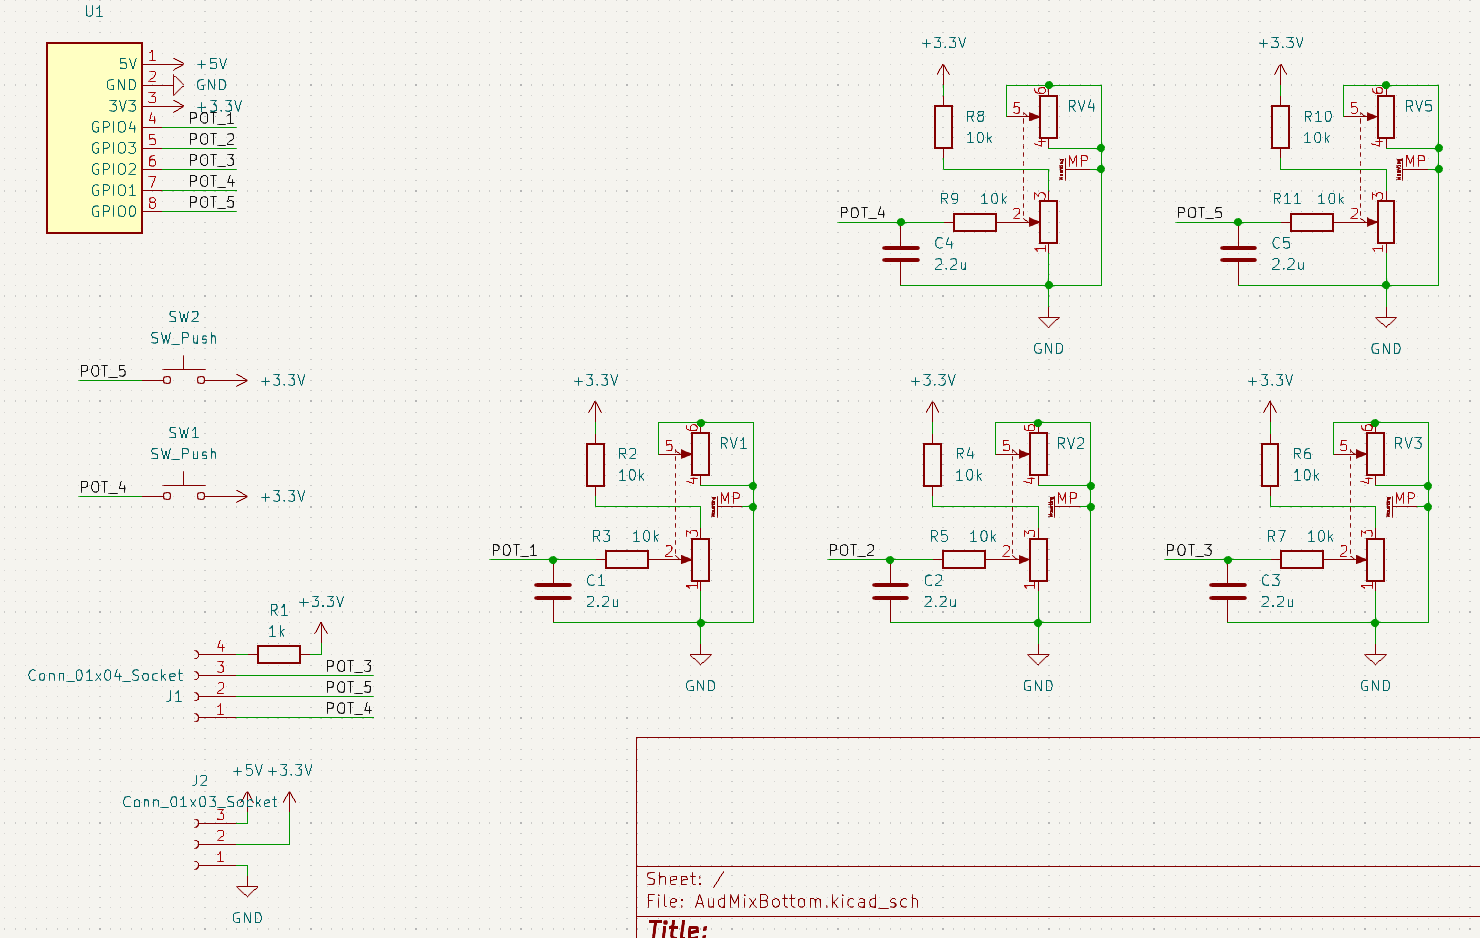Viewport: 1480px width, 938px height.
Task: Select the RV5 potentiometer body beside its label
Action: click(x=1386, y=117)
